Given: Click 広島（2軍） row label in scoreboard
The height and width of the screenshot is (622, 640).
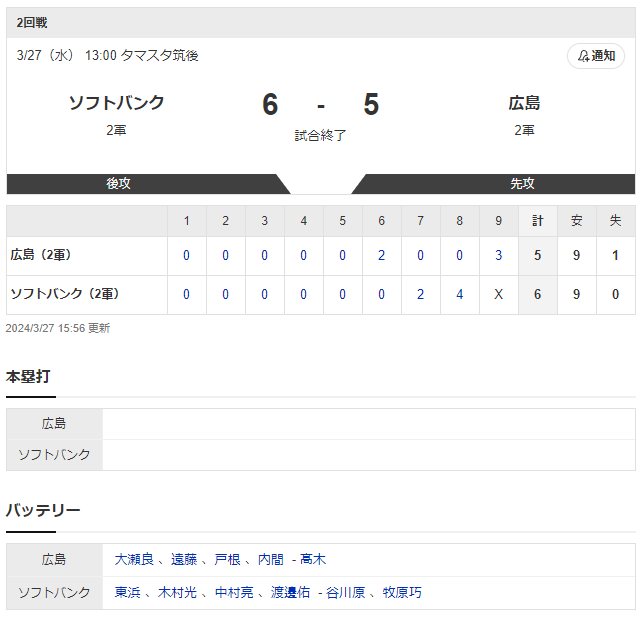Looking at the screenshot, I should pyautogui.click(x=41, y=255).
